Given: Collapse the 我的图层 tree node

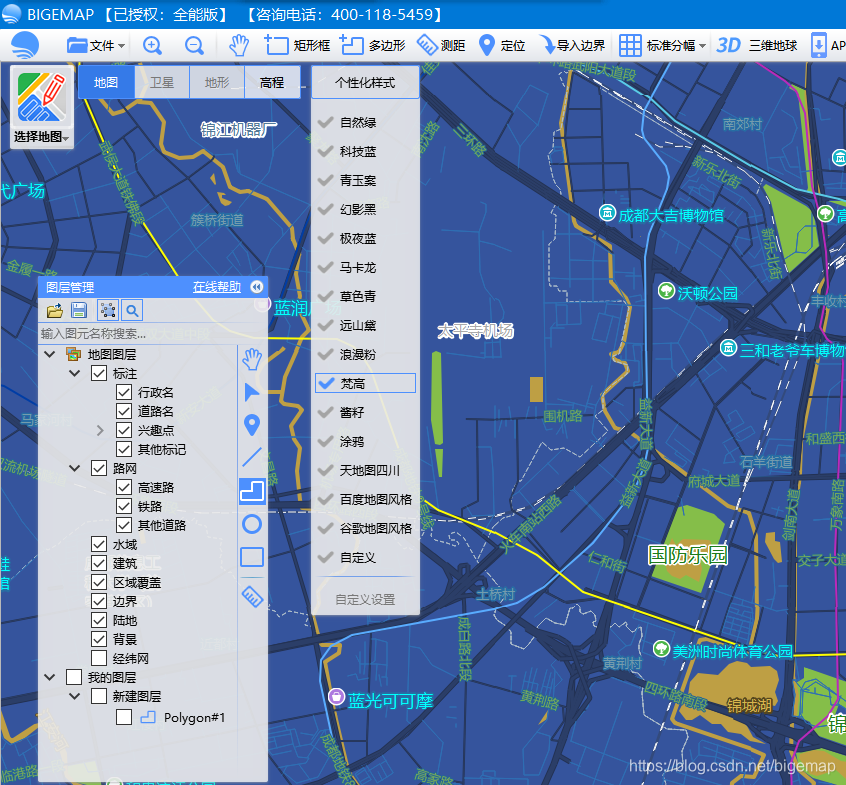Looking at the screenshot, I should tap(50, 677).
